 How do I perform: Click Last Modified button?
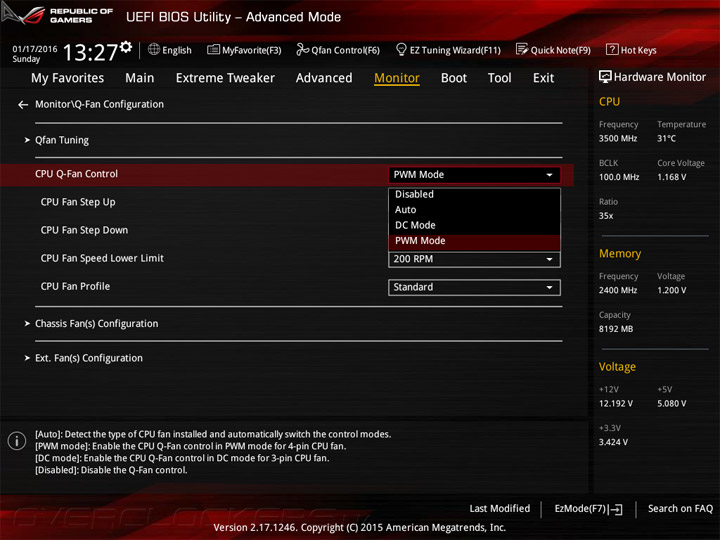point(500,509)
